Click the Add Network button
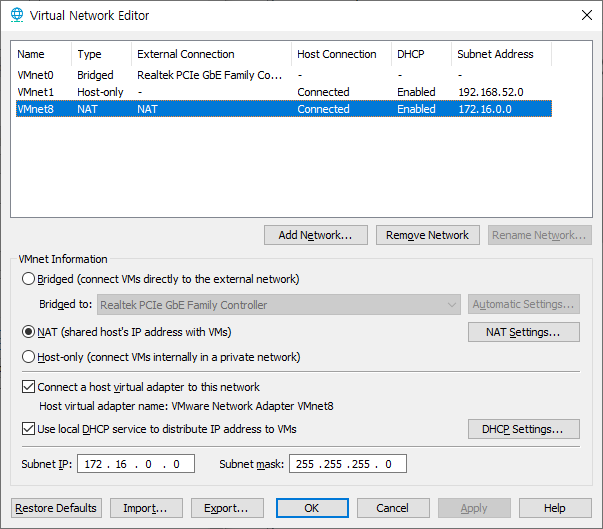 coord(316,235)
